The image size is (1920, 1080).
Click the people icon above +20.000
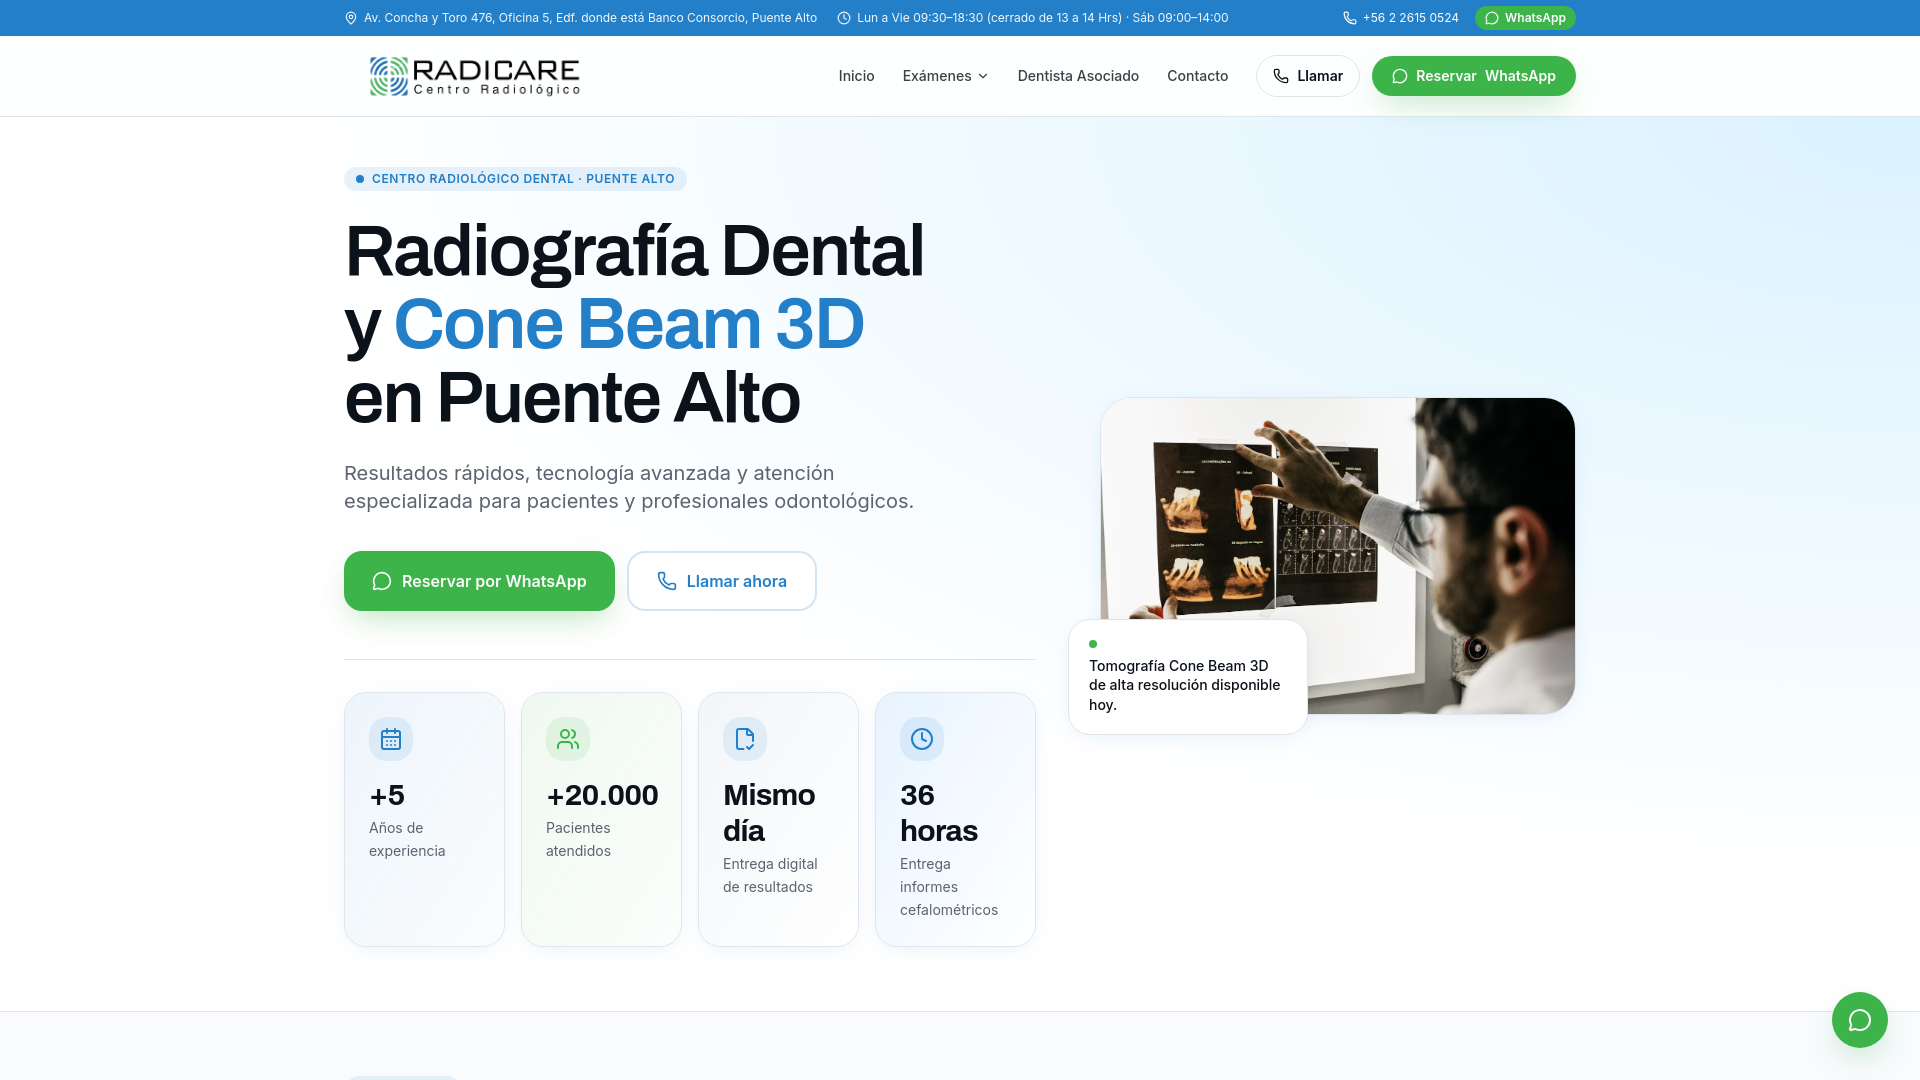[x=568, y=739]
